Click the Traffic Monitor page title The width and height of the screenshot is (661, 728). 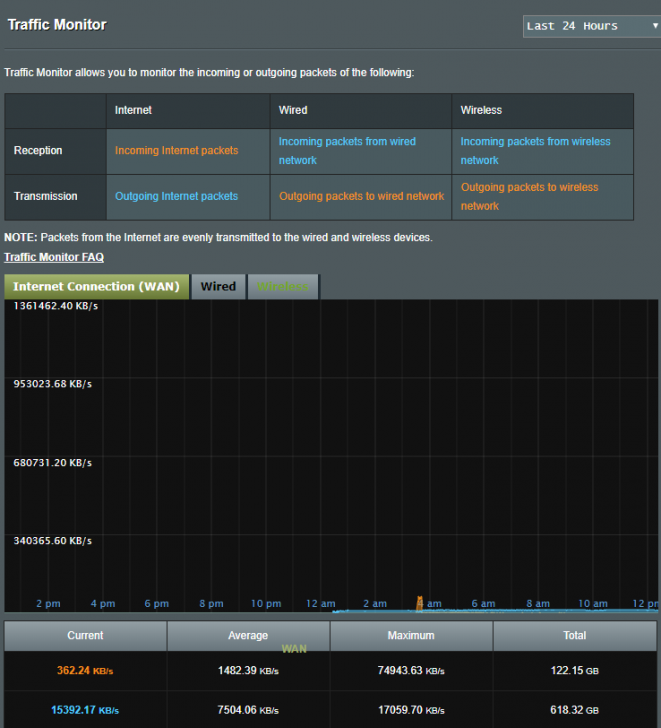click(57, 25)
